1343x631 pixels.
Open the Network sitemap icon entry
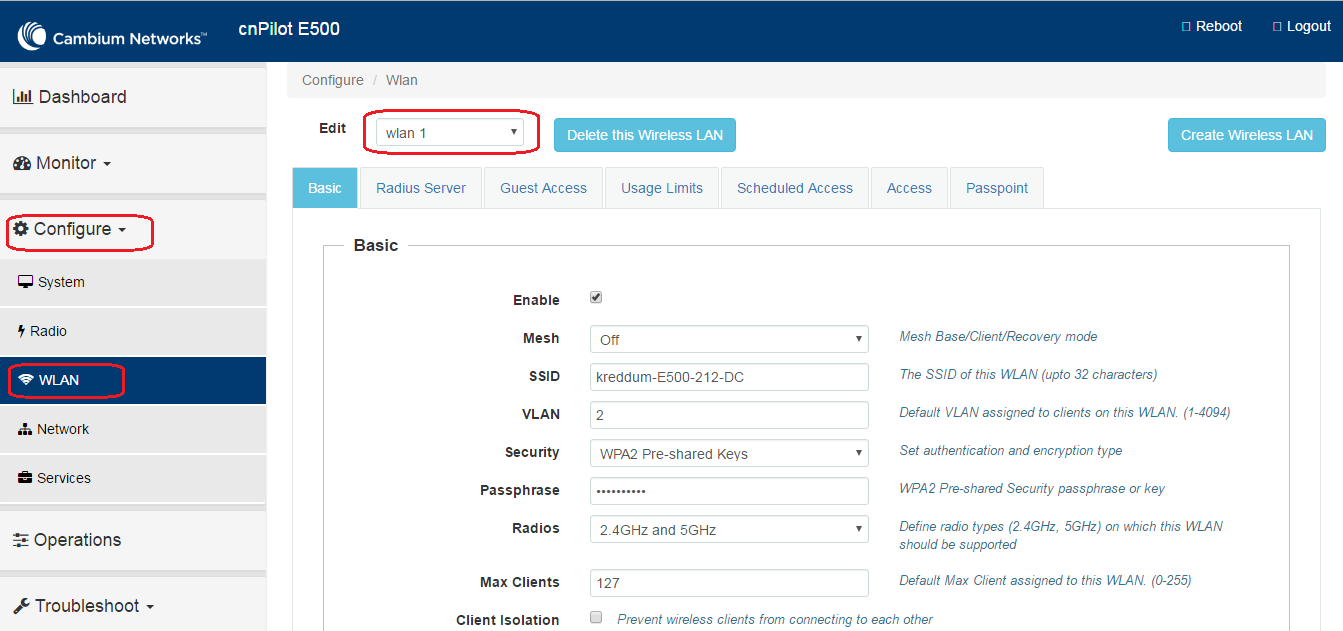(x=26, y=429)
